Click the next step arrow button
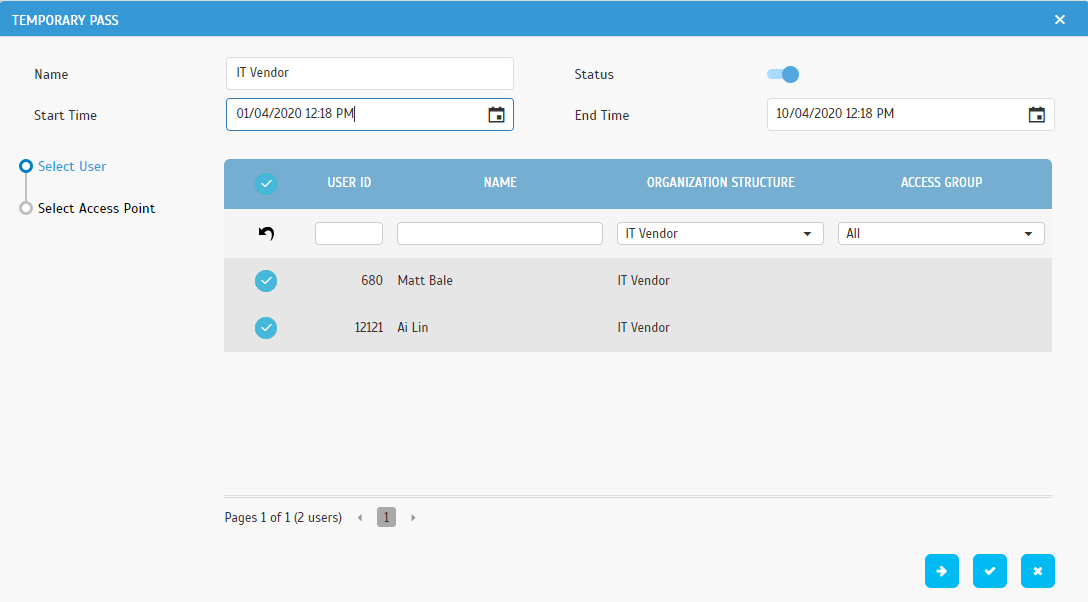1088x602 pixels. click(x=942, y=571)
